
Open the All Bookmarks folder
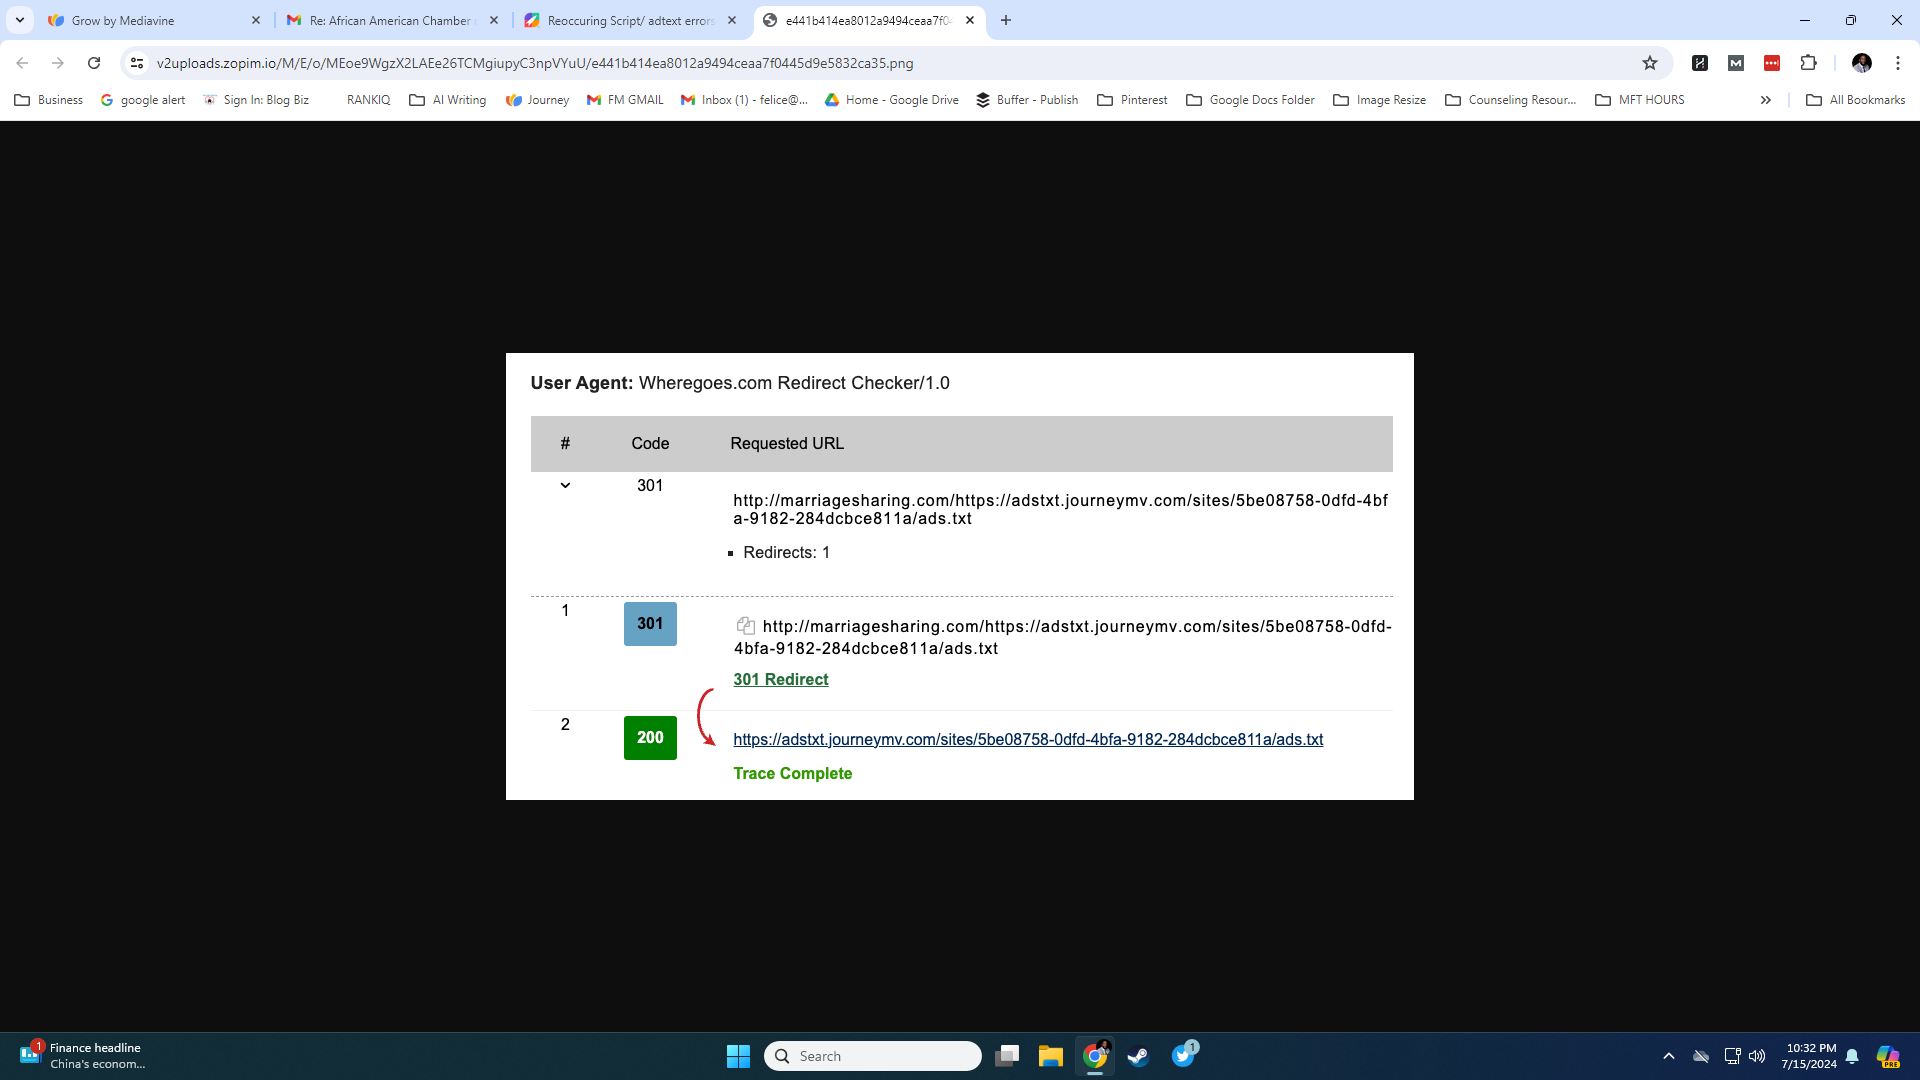1856,100
